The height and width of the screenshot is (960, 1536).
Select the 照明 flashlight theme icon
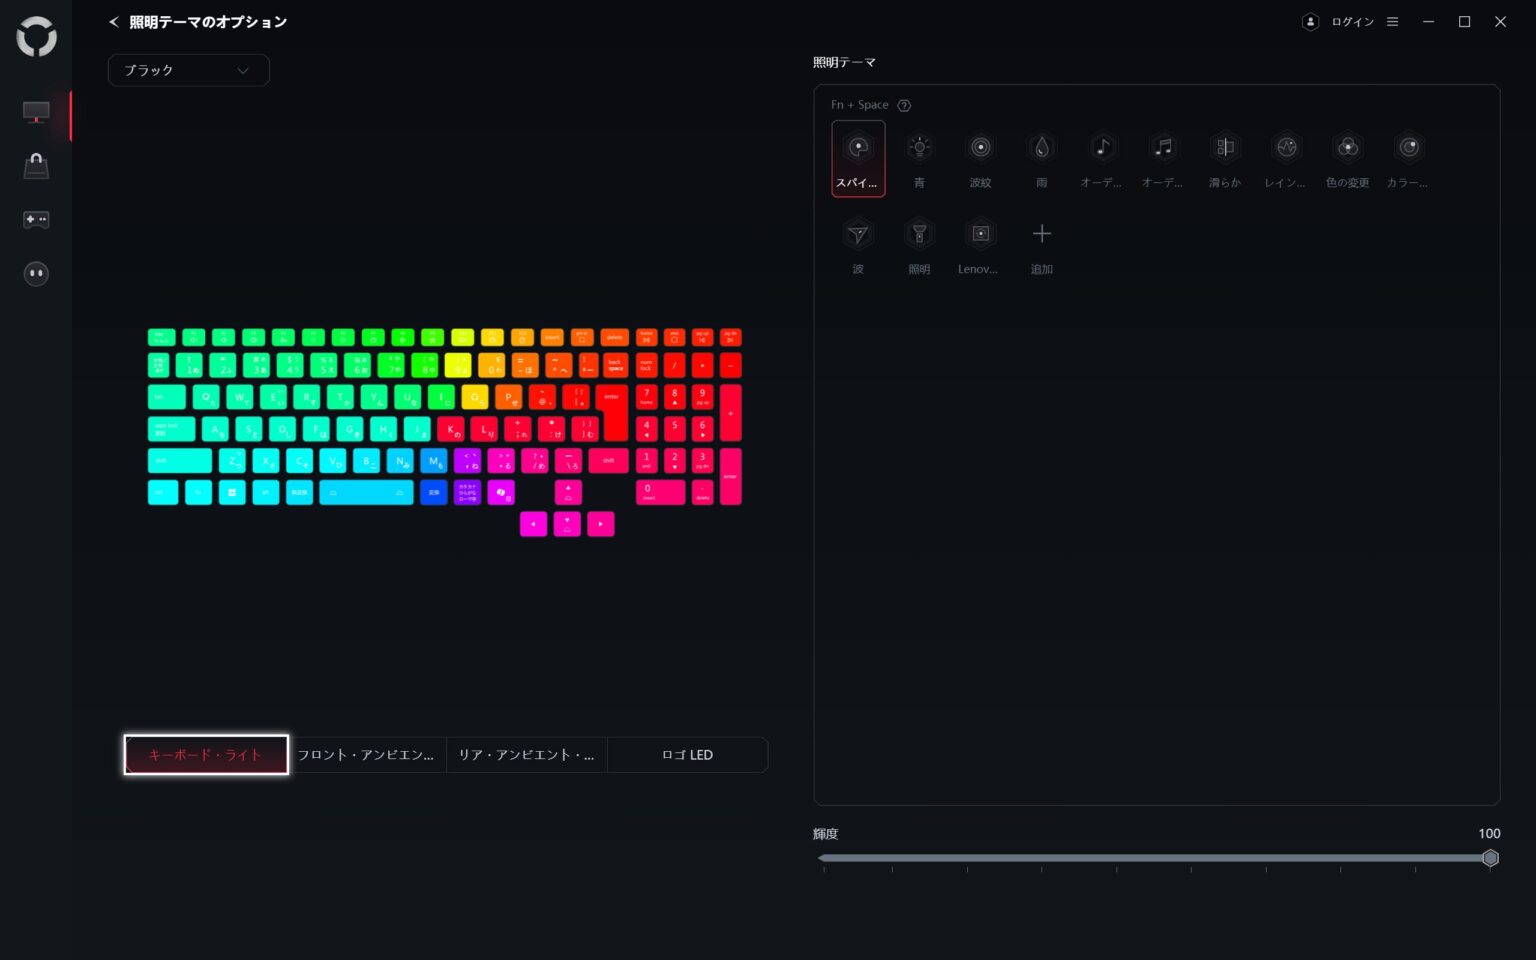coord(919,235)
